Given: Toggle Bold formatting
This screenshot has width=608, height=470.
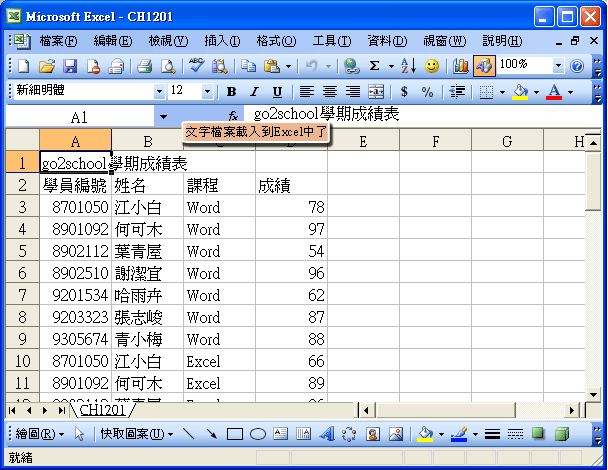Looking at the screenshot, I should (231, 92).
